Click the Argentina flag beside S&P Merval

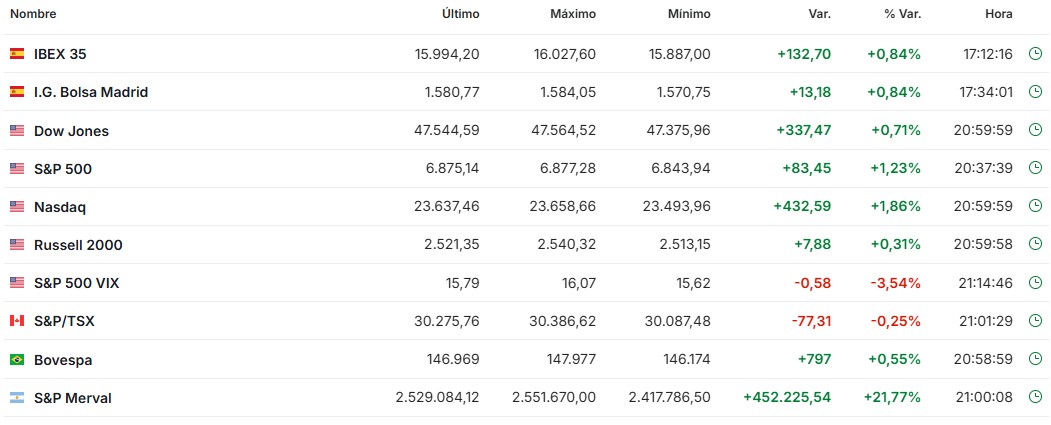pos(17,398)
